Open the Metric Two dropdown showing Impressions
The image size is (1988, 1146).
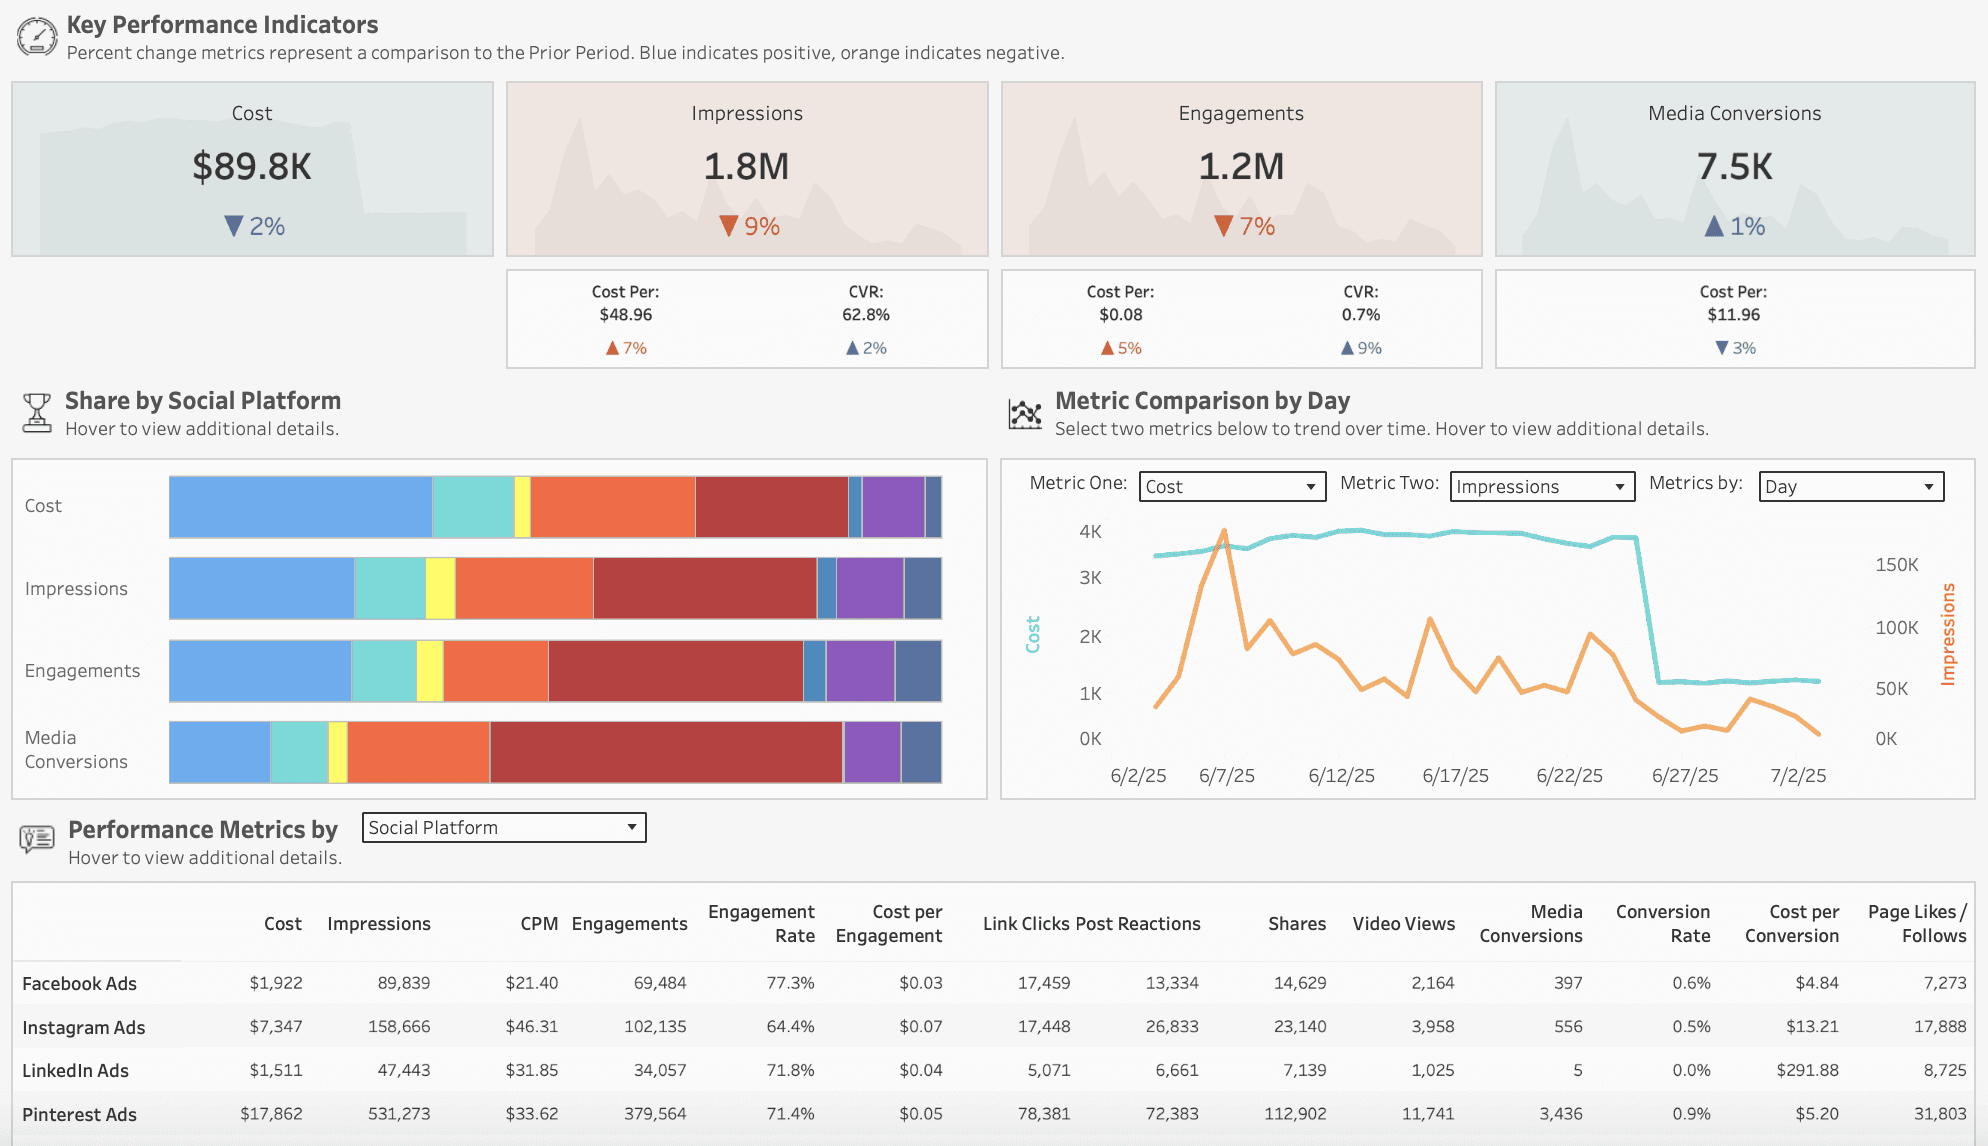coord(1542,487)
